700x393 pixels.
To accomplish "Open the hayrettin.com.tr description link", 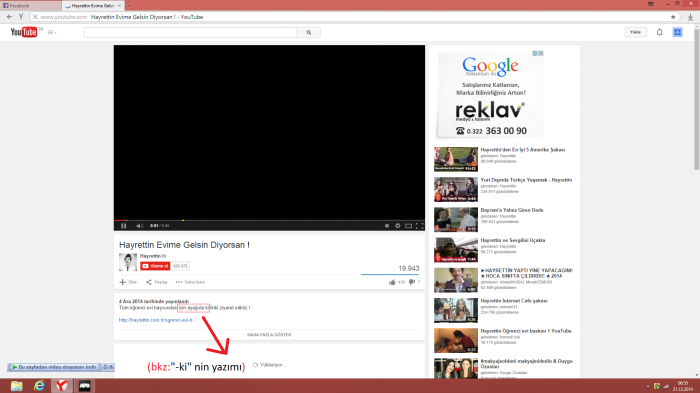I will point(157,320).
